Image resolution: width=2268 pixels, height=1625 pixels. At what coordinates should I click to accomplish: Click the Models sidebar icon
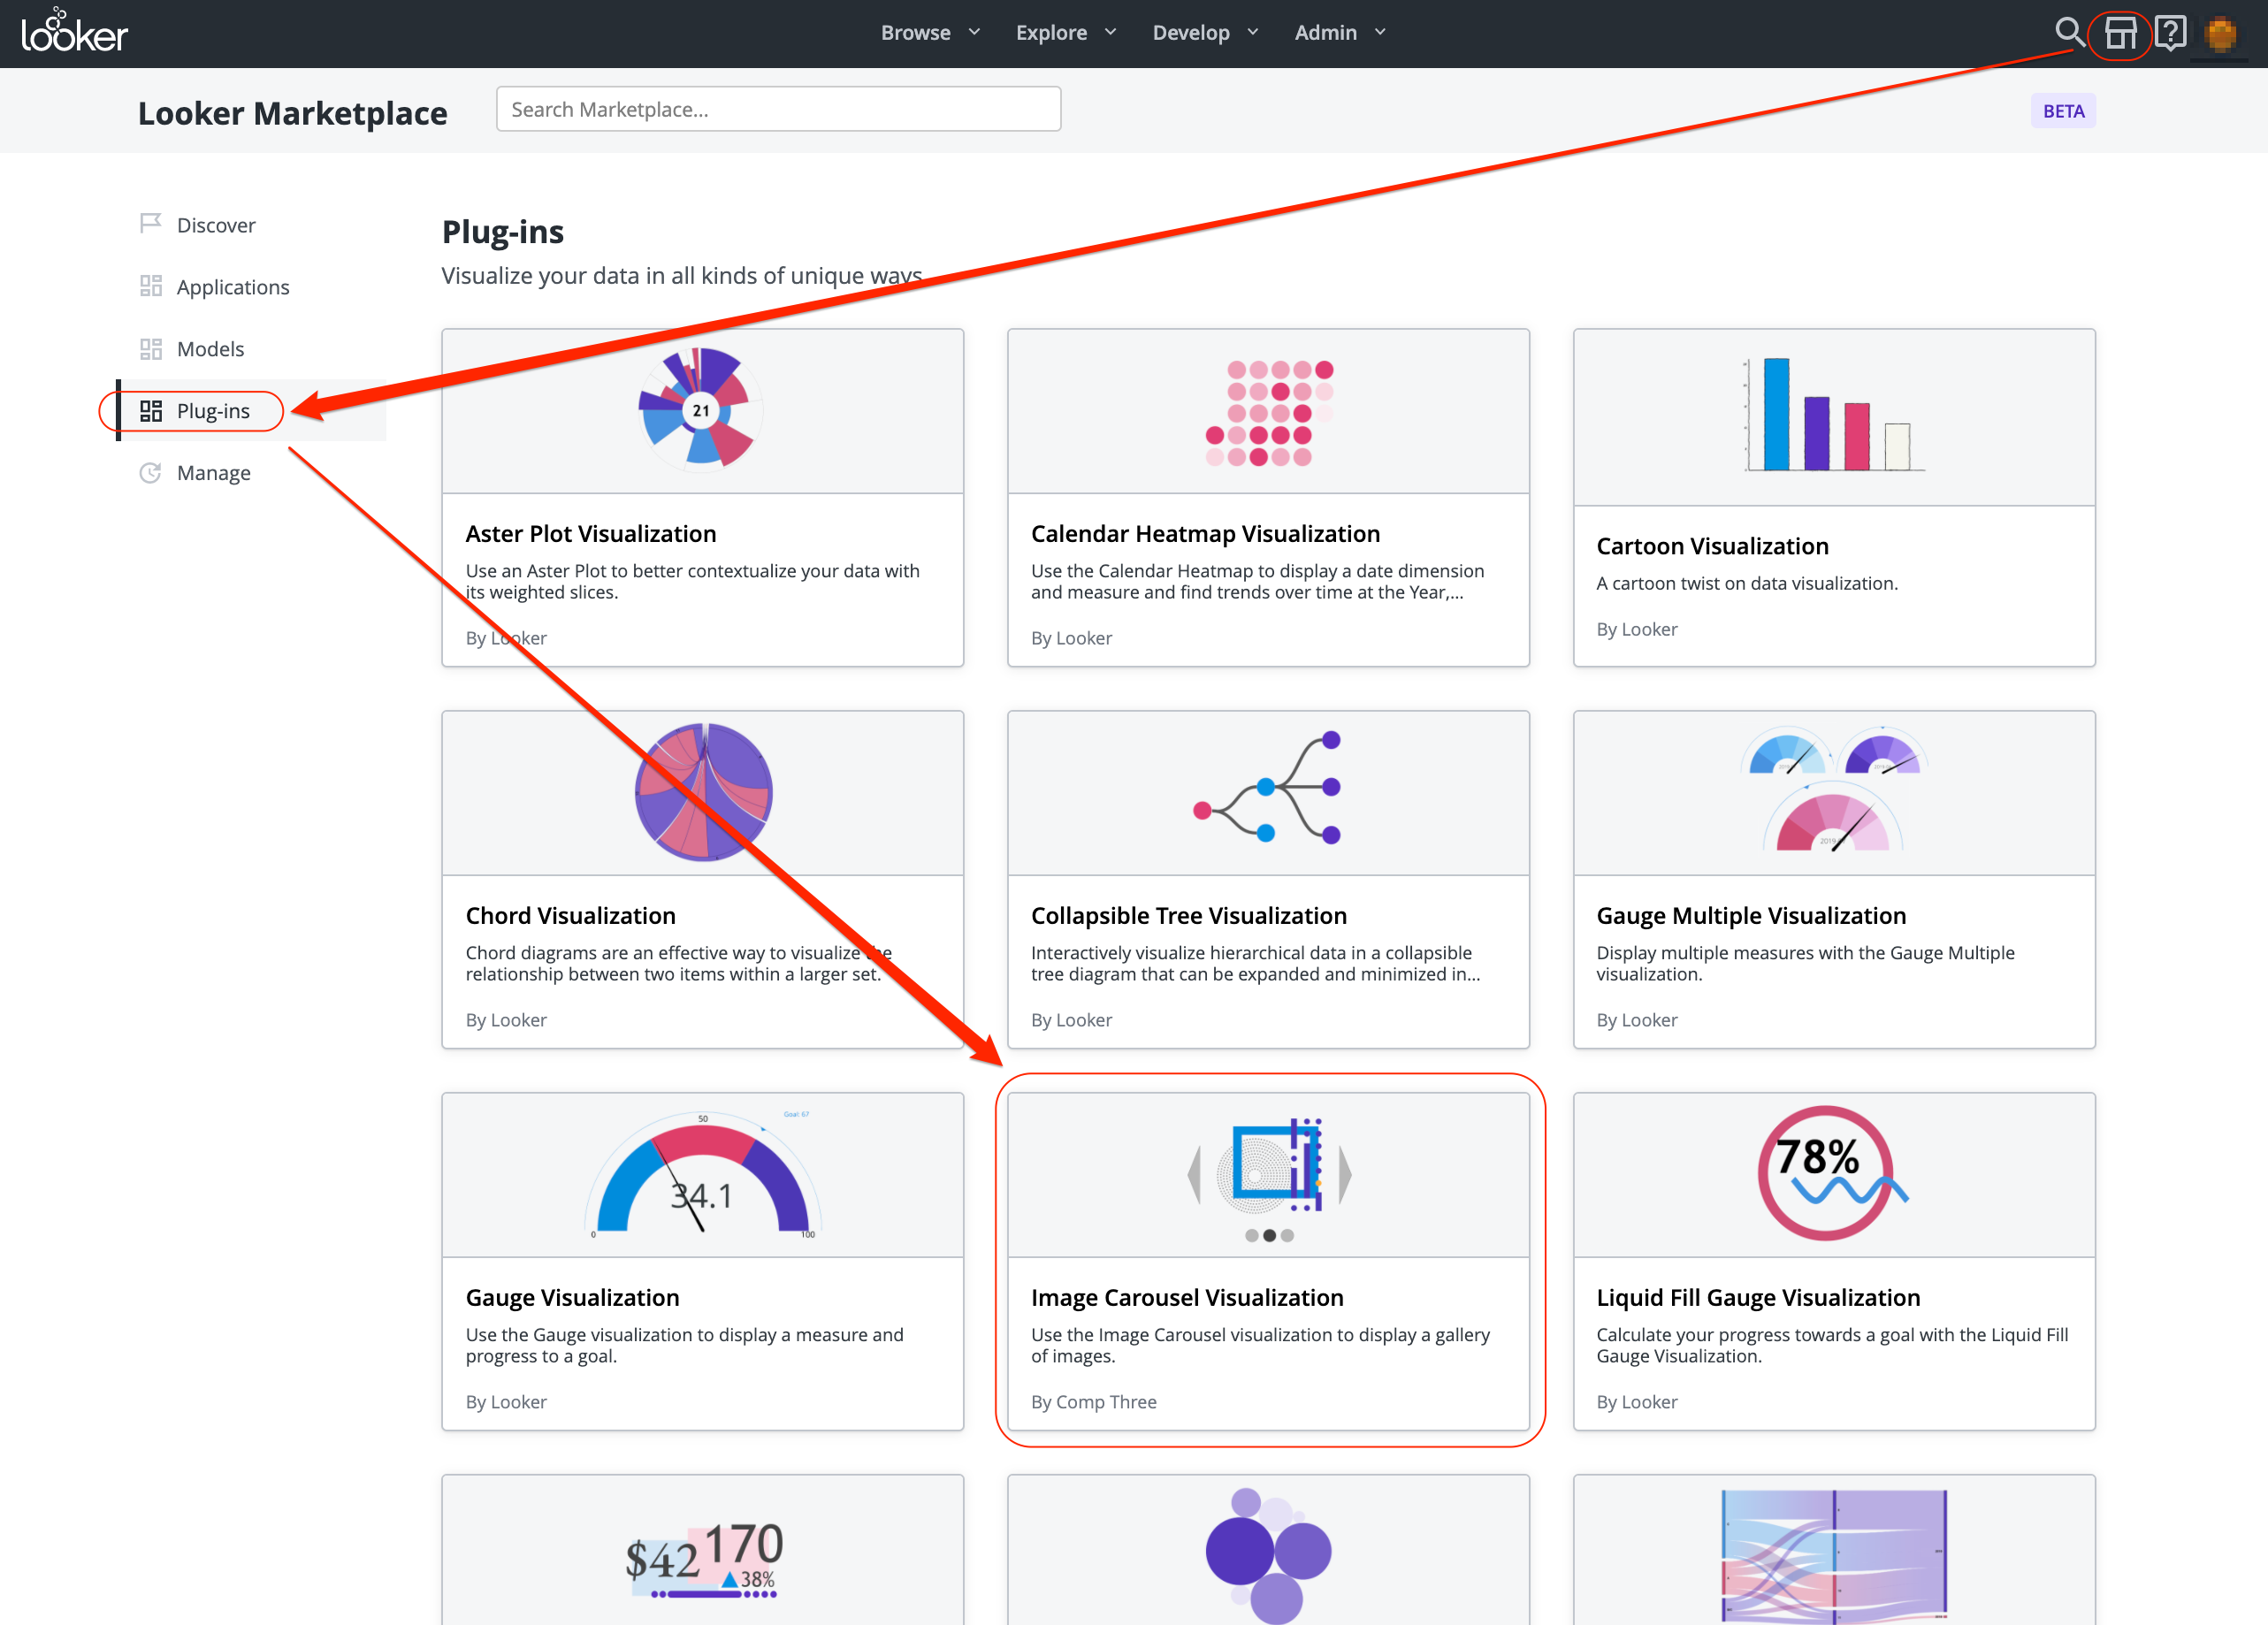[x=150, y=348]
